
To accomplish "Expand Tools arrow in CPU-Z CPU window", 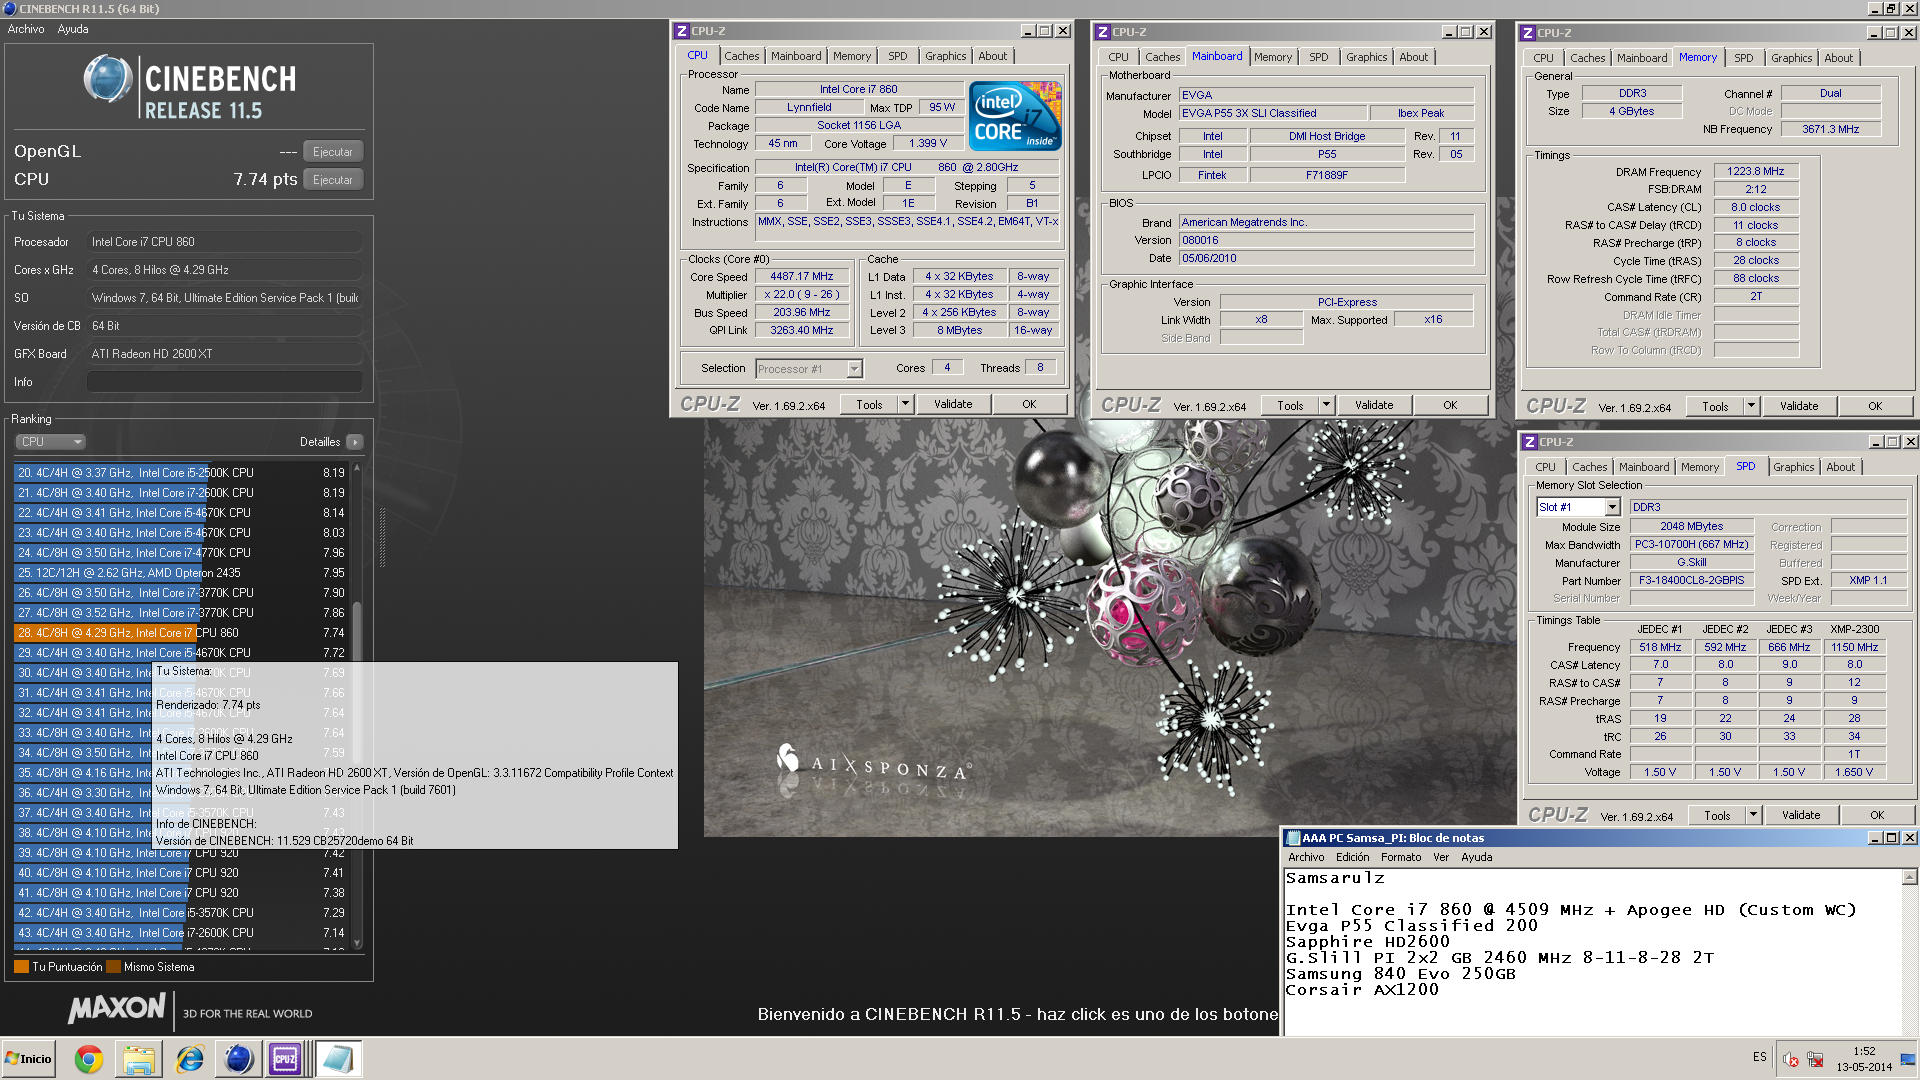I will 905,404.
